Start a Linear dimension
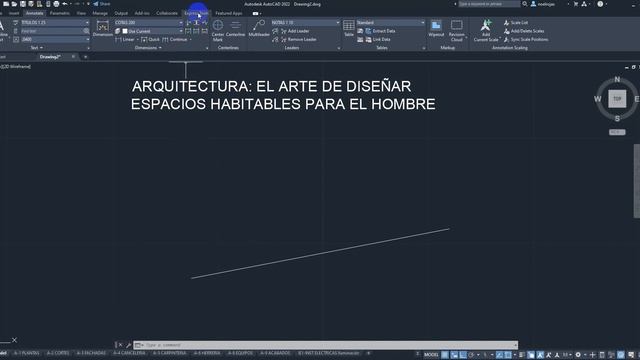The width and height of the screenshot is (640, 360). point(124,40)
